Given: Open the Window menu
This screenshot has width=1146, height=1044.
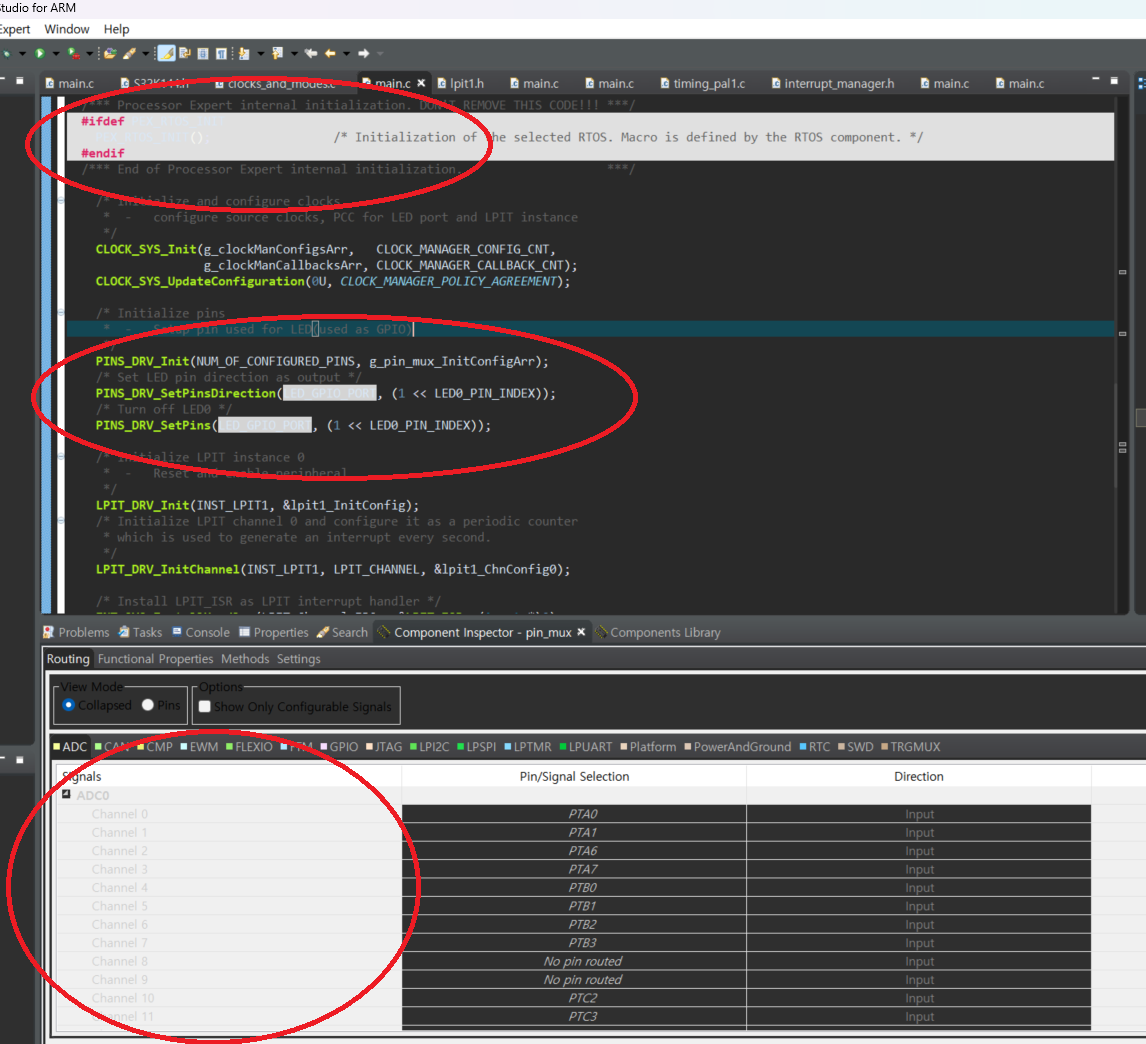Looking at the screenshot, I should [x=66, y=29].
